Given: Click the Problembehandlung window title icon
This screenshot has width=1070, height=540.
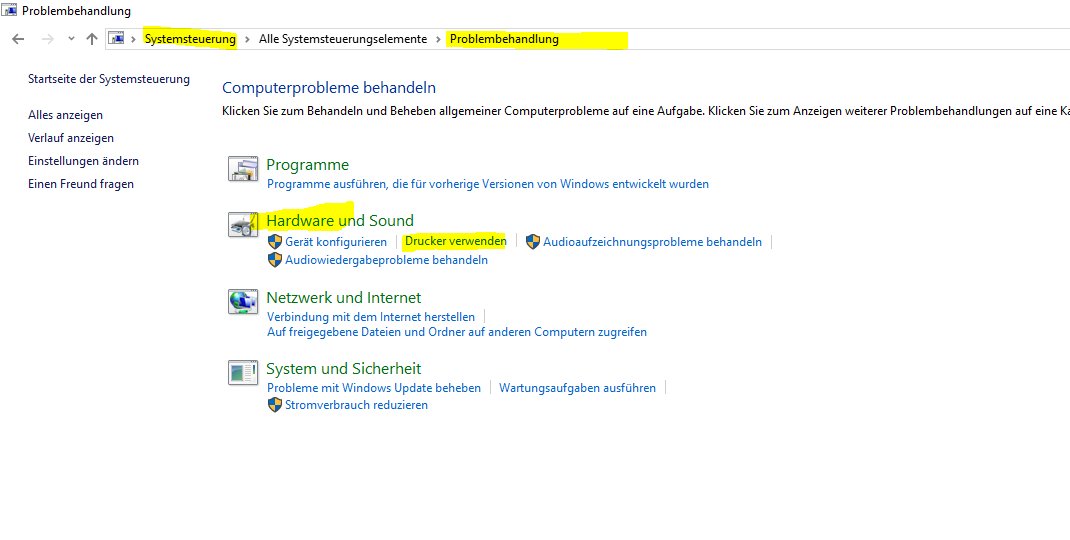Looking at the screenshot, I should coord(10,11).
